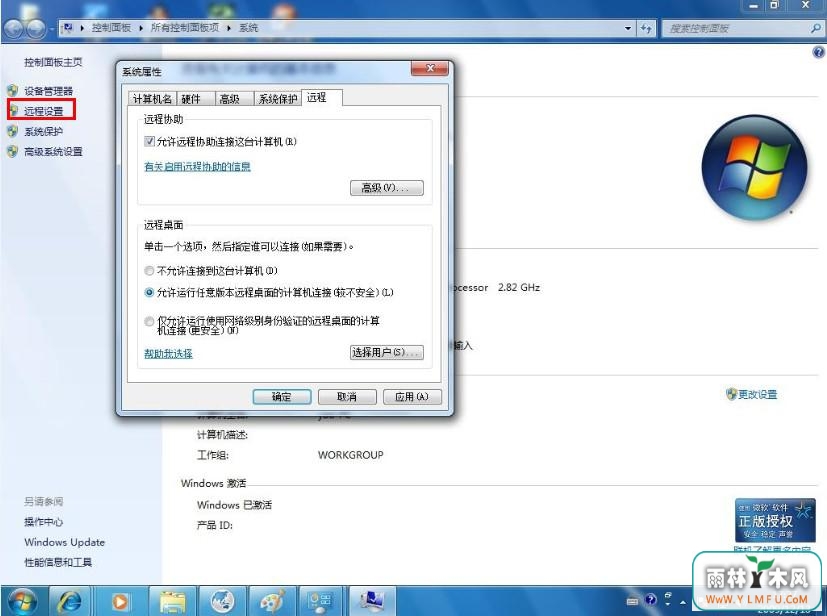Click shield icon beside 系统保护
The width and height of the screenshot is (827, 616).
tap(13, 131)
